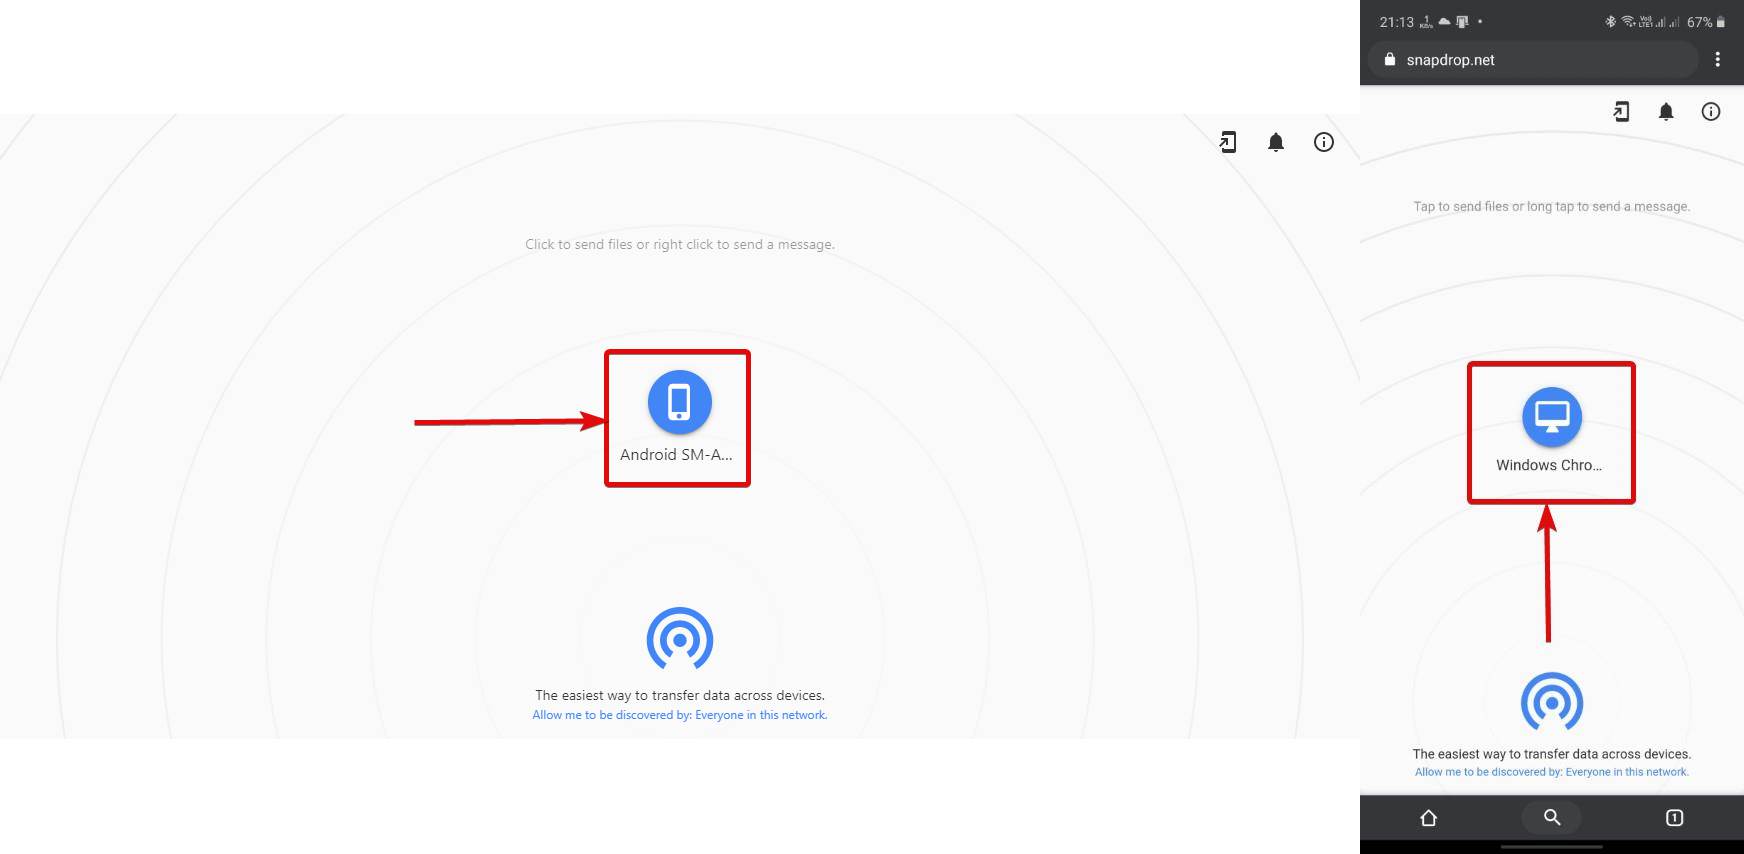Tap the Bluetooth icon in status bar

[x=1610, y=21]
